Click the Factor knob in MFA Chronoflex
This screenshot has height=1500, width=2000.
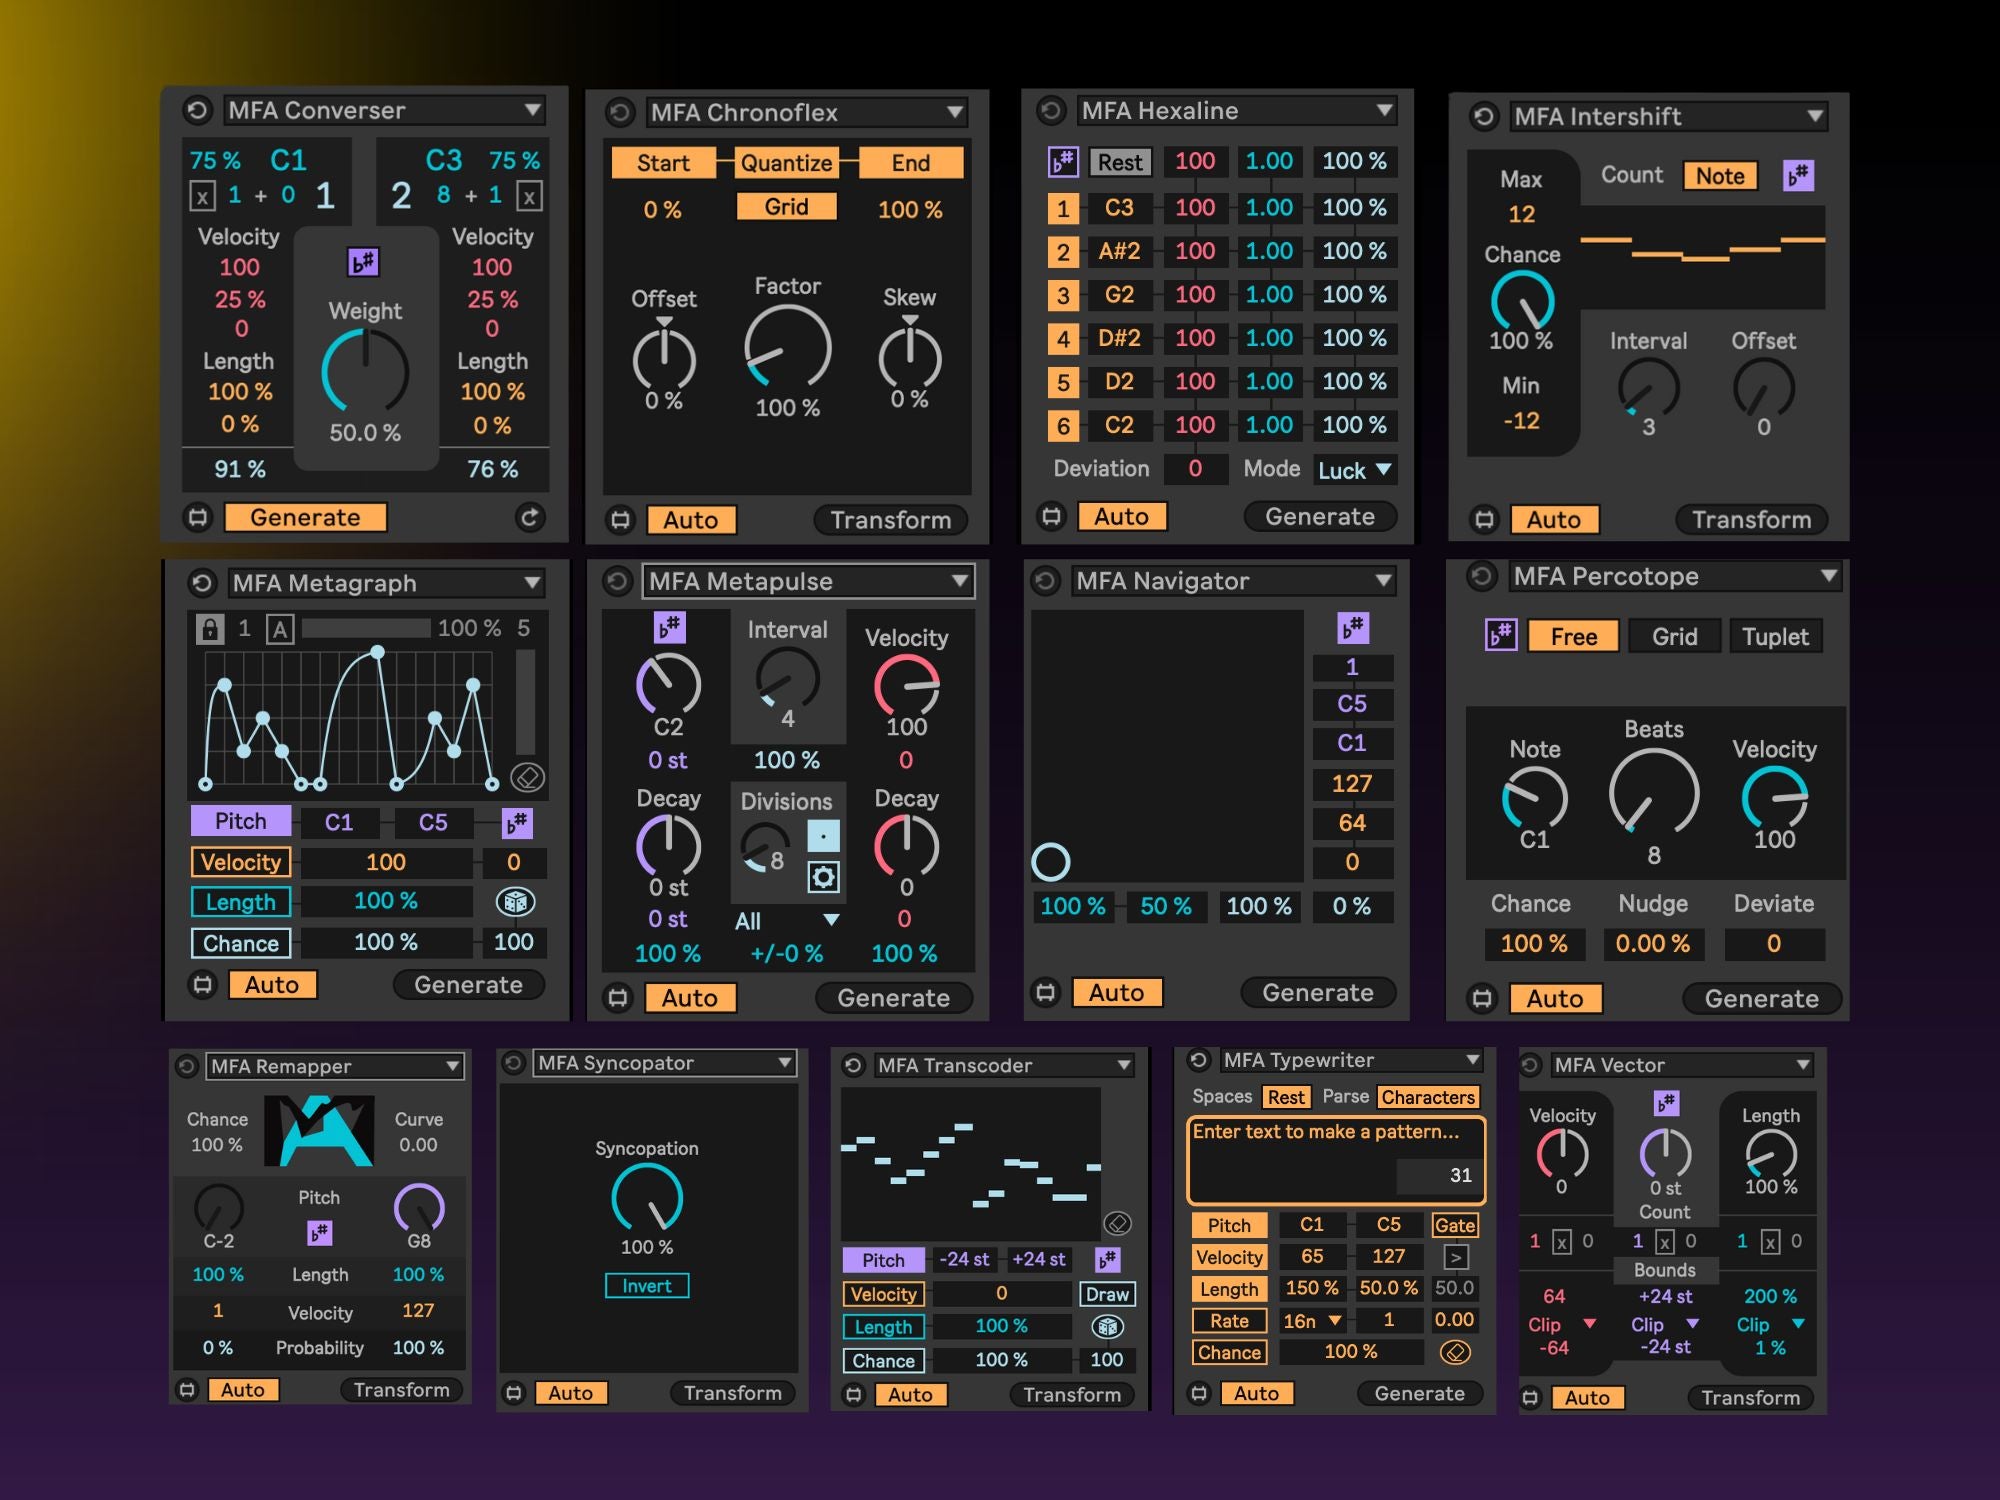[788, 348]
